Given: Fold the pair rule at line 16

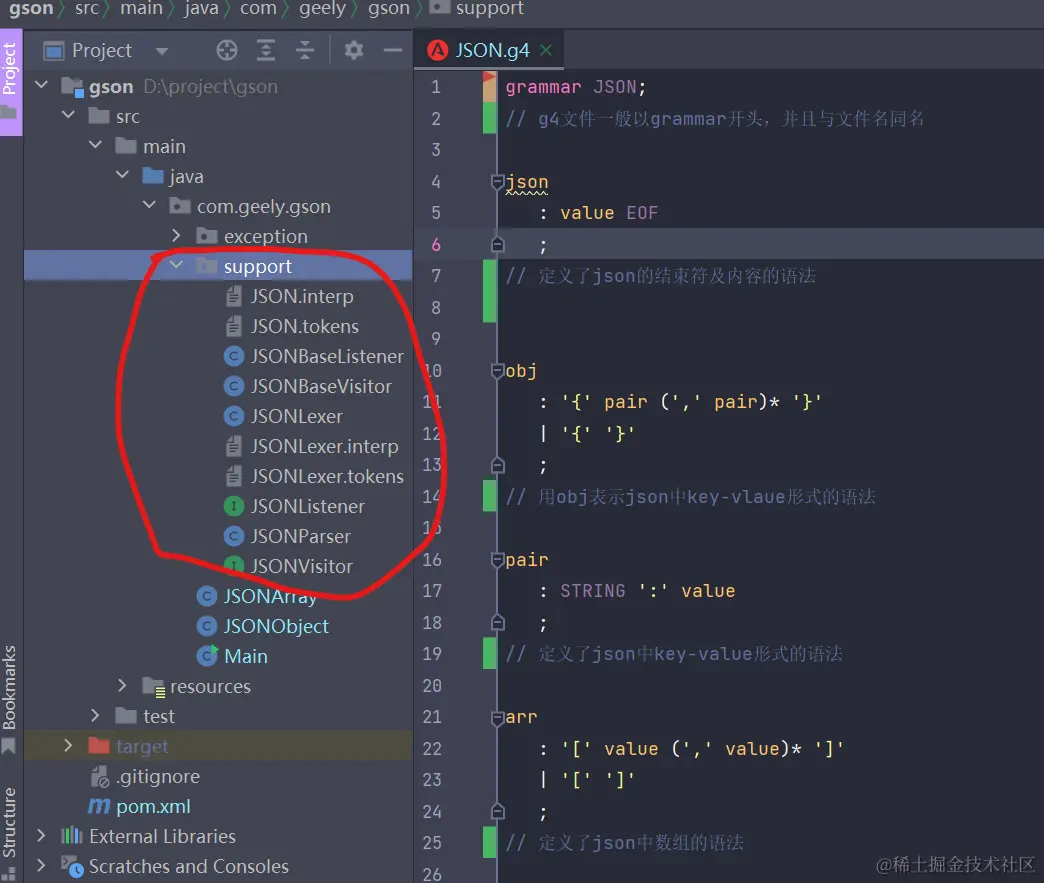Looking at the screenshot, I should coord(497,559).
